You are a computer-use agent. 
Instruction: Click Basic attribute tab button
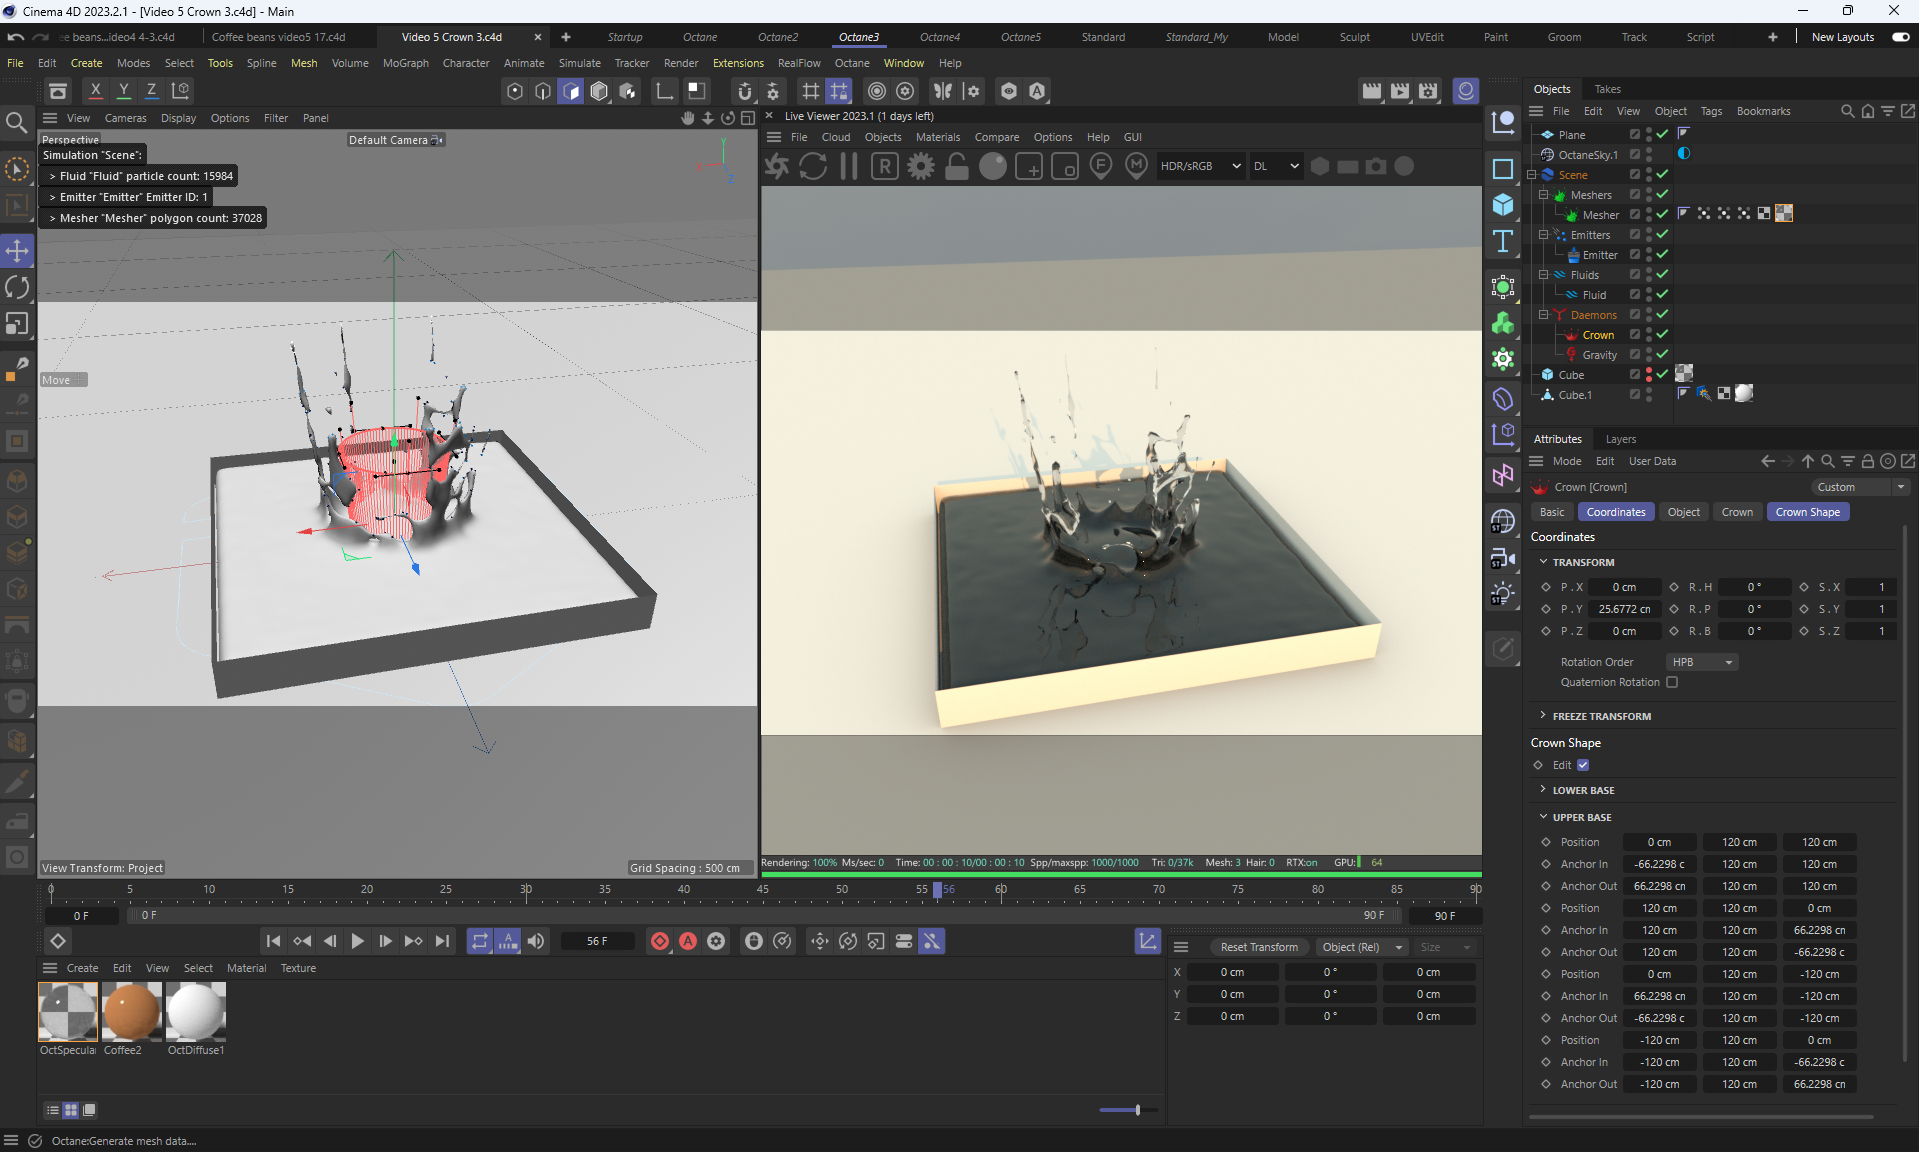tap(1551, 512)
